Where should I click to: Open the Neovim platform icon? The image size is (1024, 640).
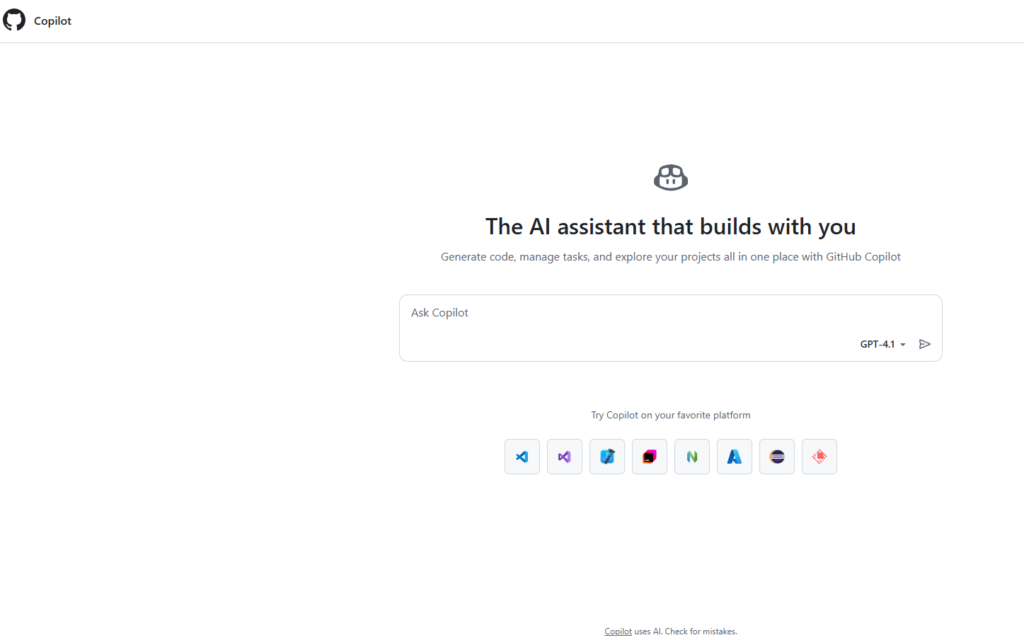[x=692, y=456]
